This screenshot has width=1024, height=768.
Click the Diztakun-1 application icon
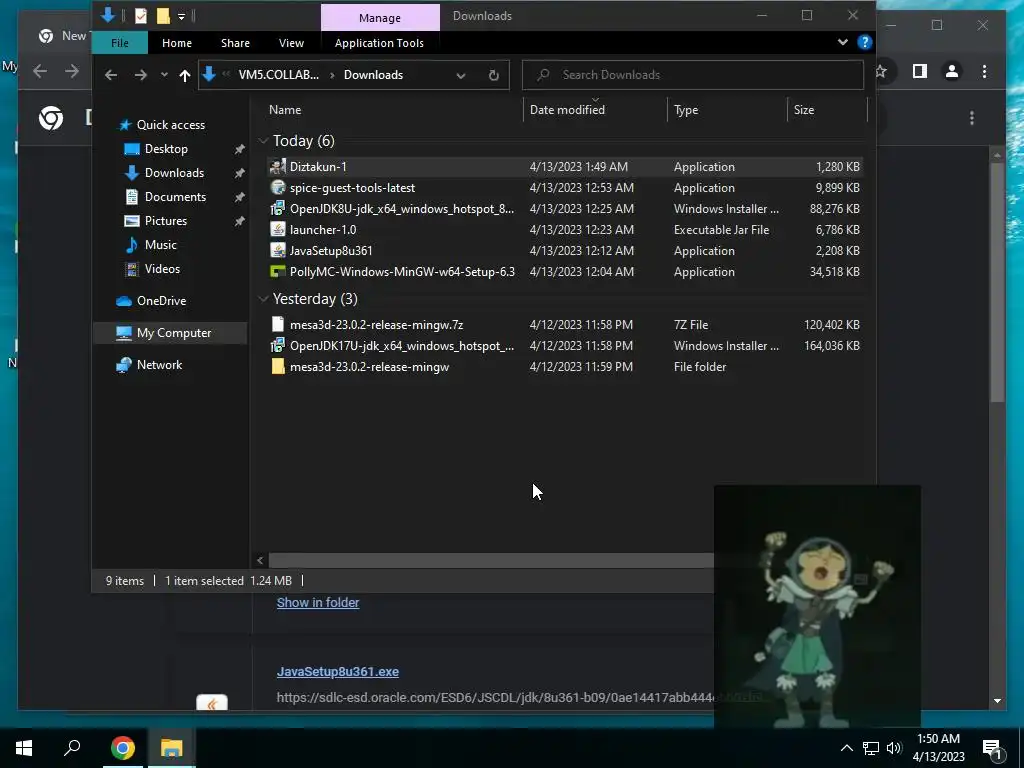278,167
